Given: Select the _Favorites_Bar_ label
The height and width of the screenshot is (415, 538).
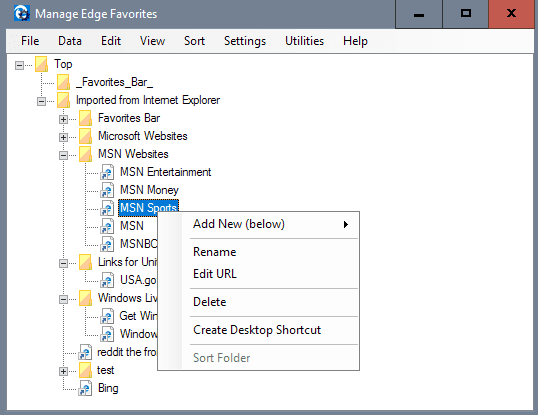Looking at the screenshot, I should point(114,82).
